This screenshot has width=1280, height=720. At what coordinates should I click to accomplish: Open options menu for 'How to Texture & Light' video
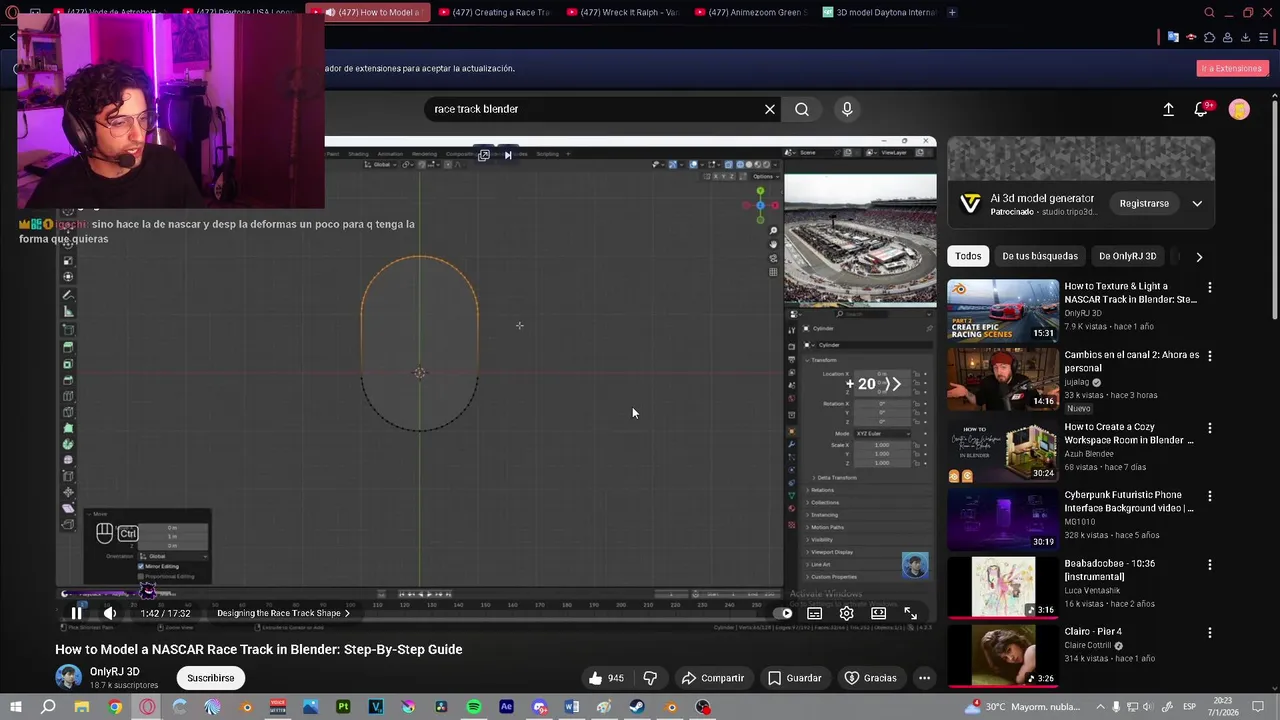point(1209,288)
